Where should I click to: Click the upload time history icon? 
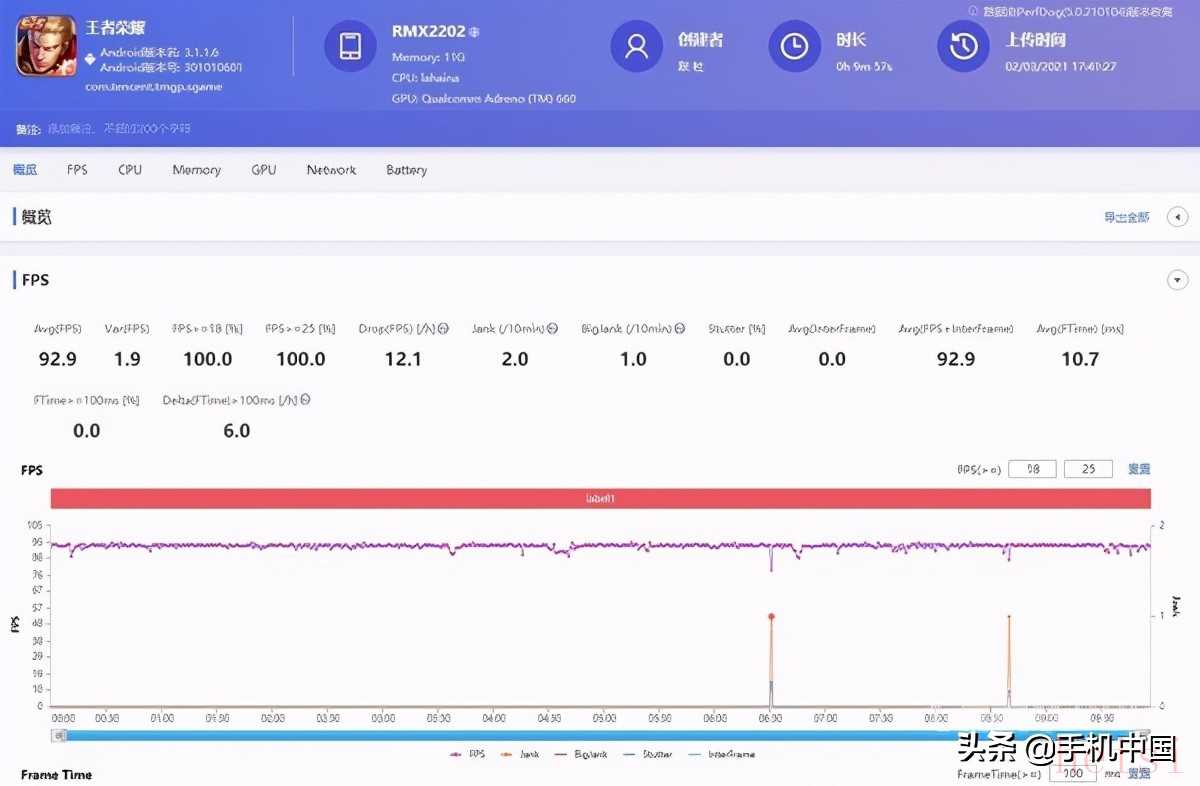(x=963, y=46)
